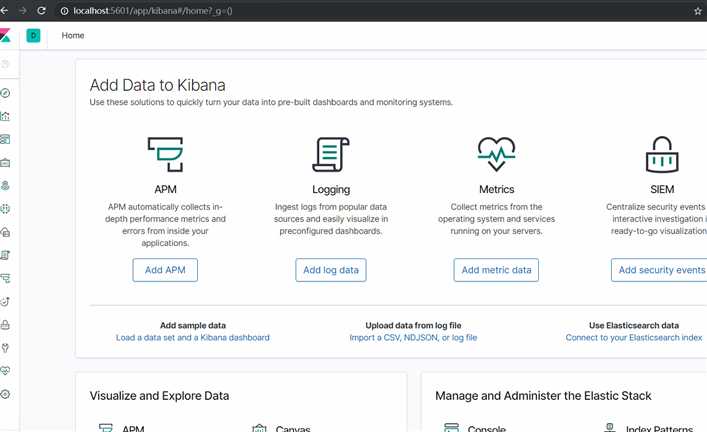Viewport: 707px width, 432px height.
Task: Click the Logging card title
Action: coord(331,189)
